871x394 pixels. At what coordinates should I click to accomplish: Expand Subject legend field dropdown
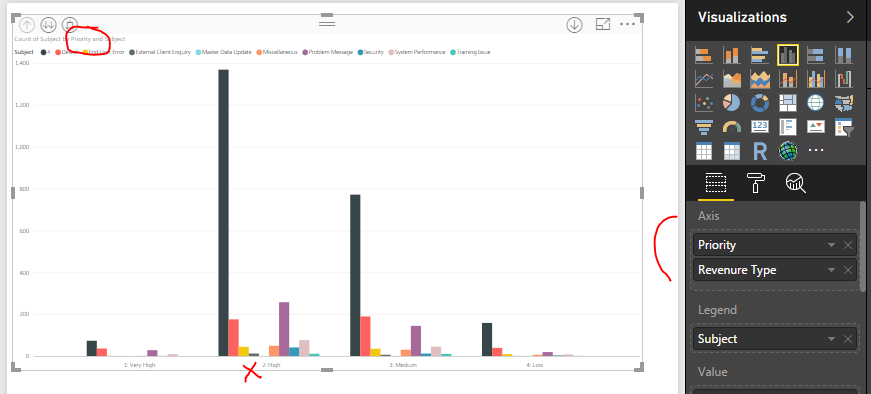[831, 339]
